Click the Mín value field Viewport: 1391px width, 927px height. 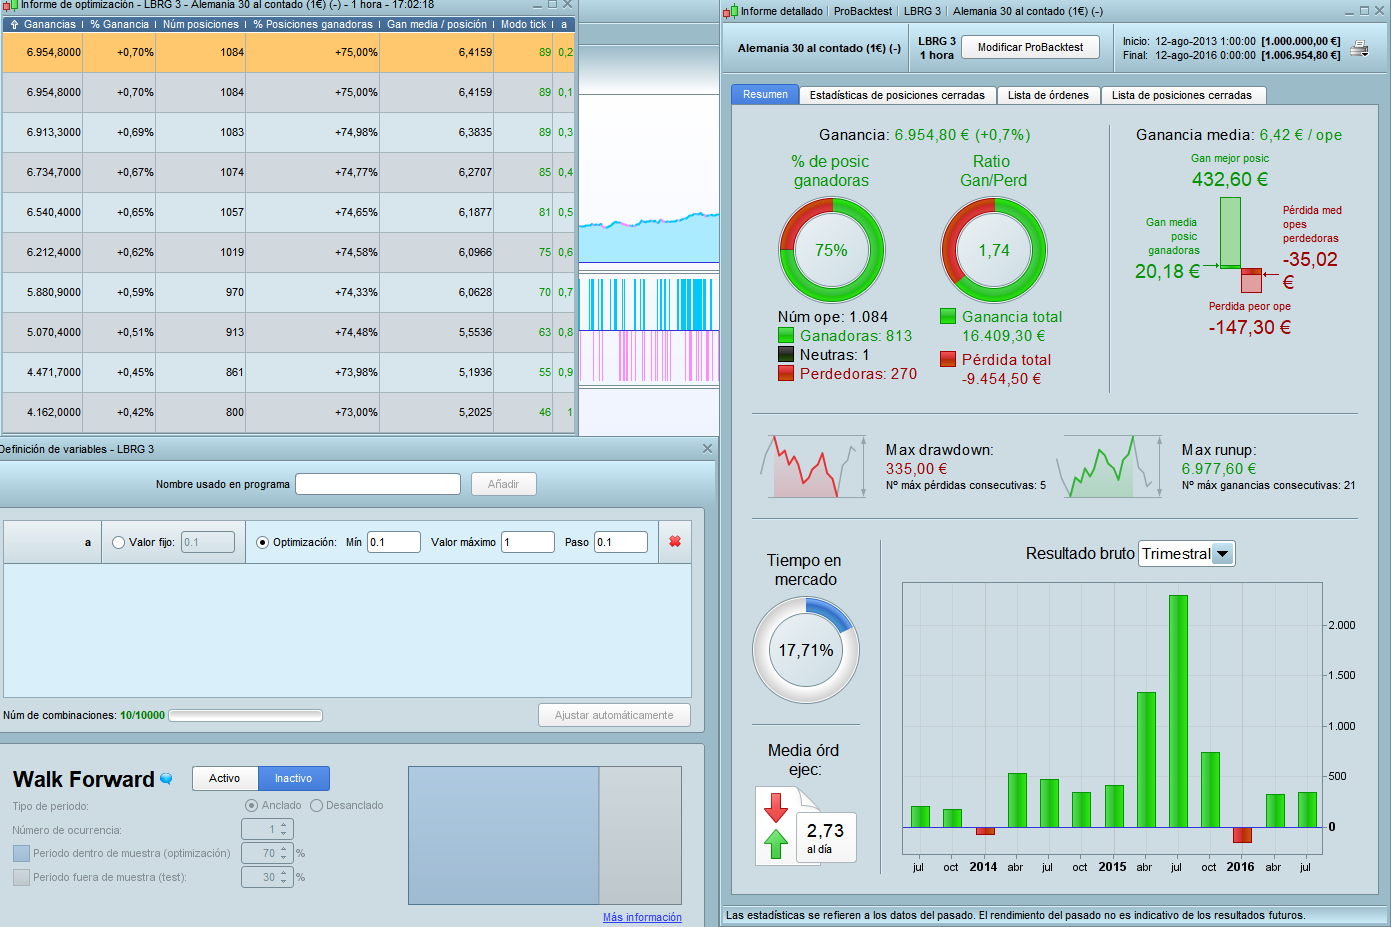[x=394, y=542]
